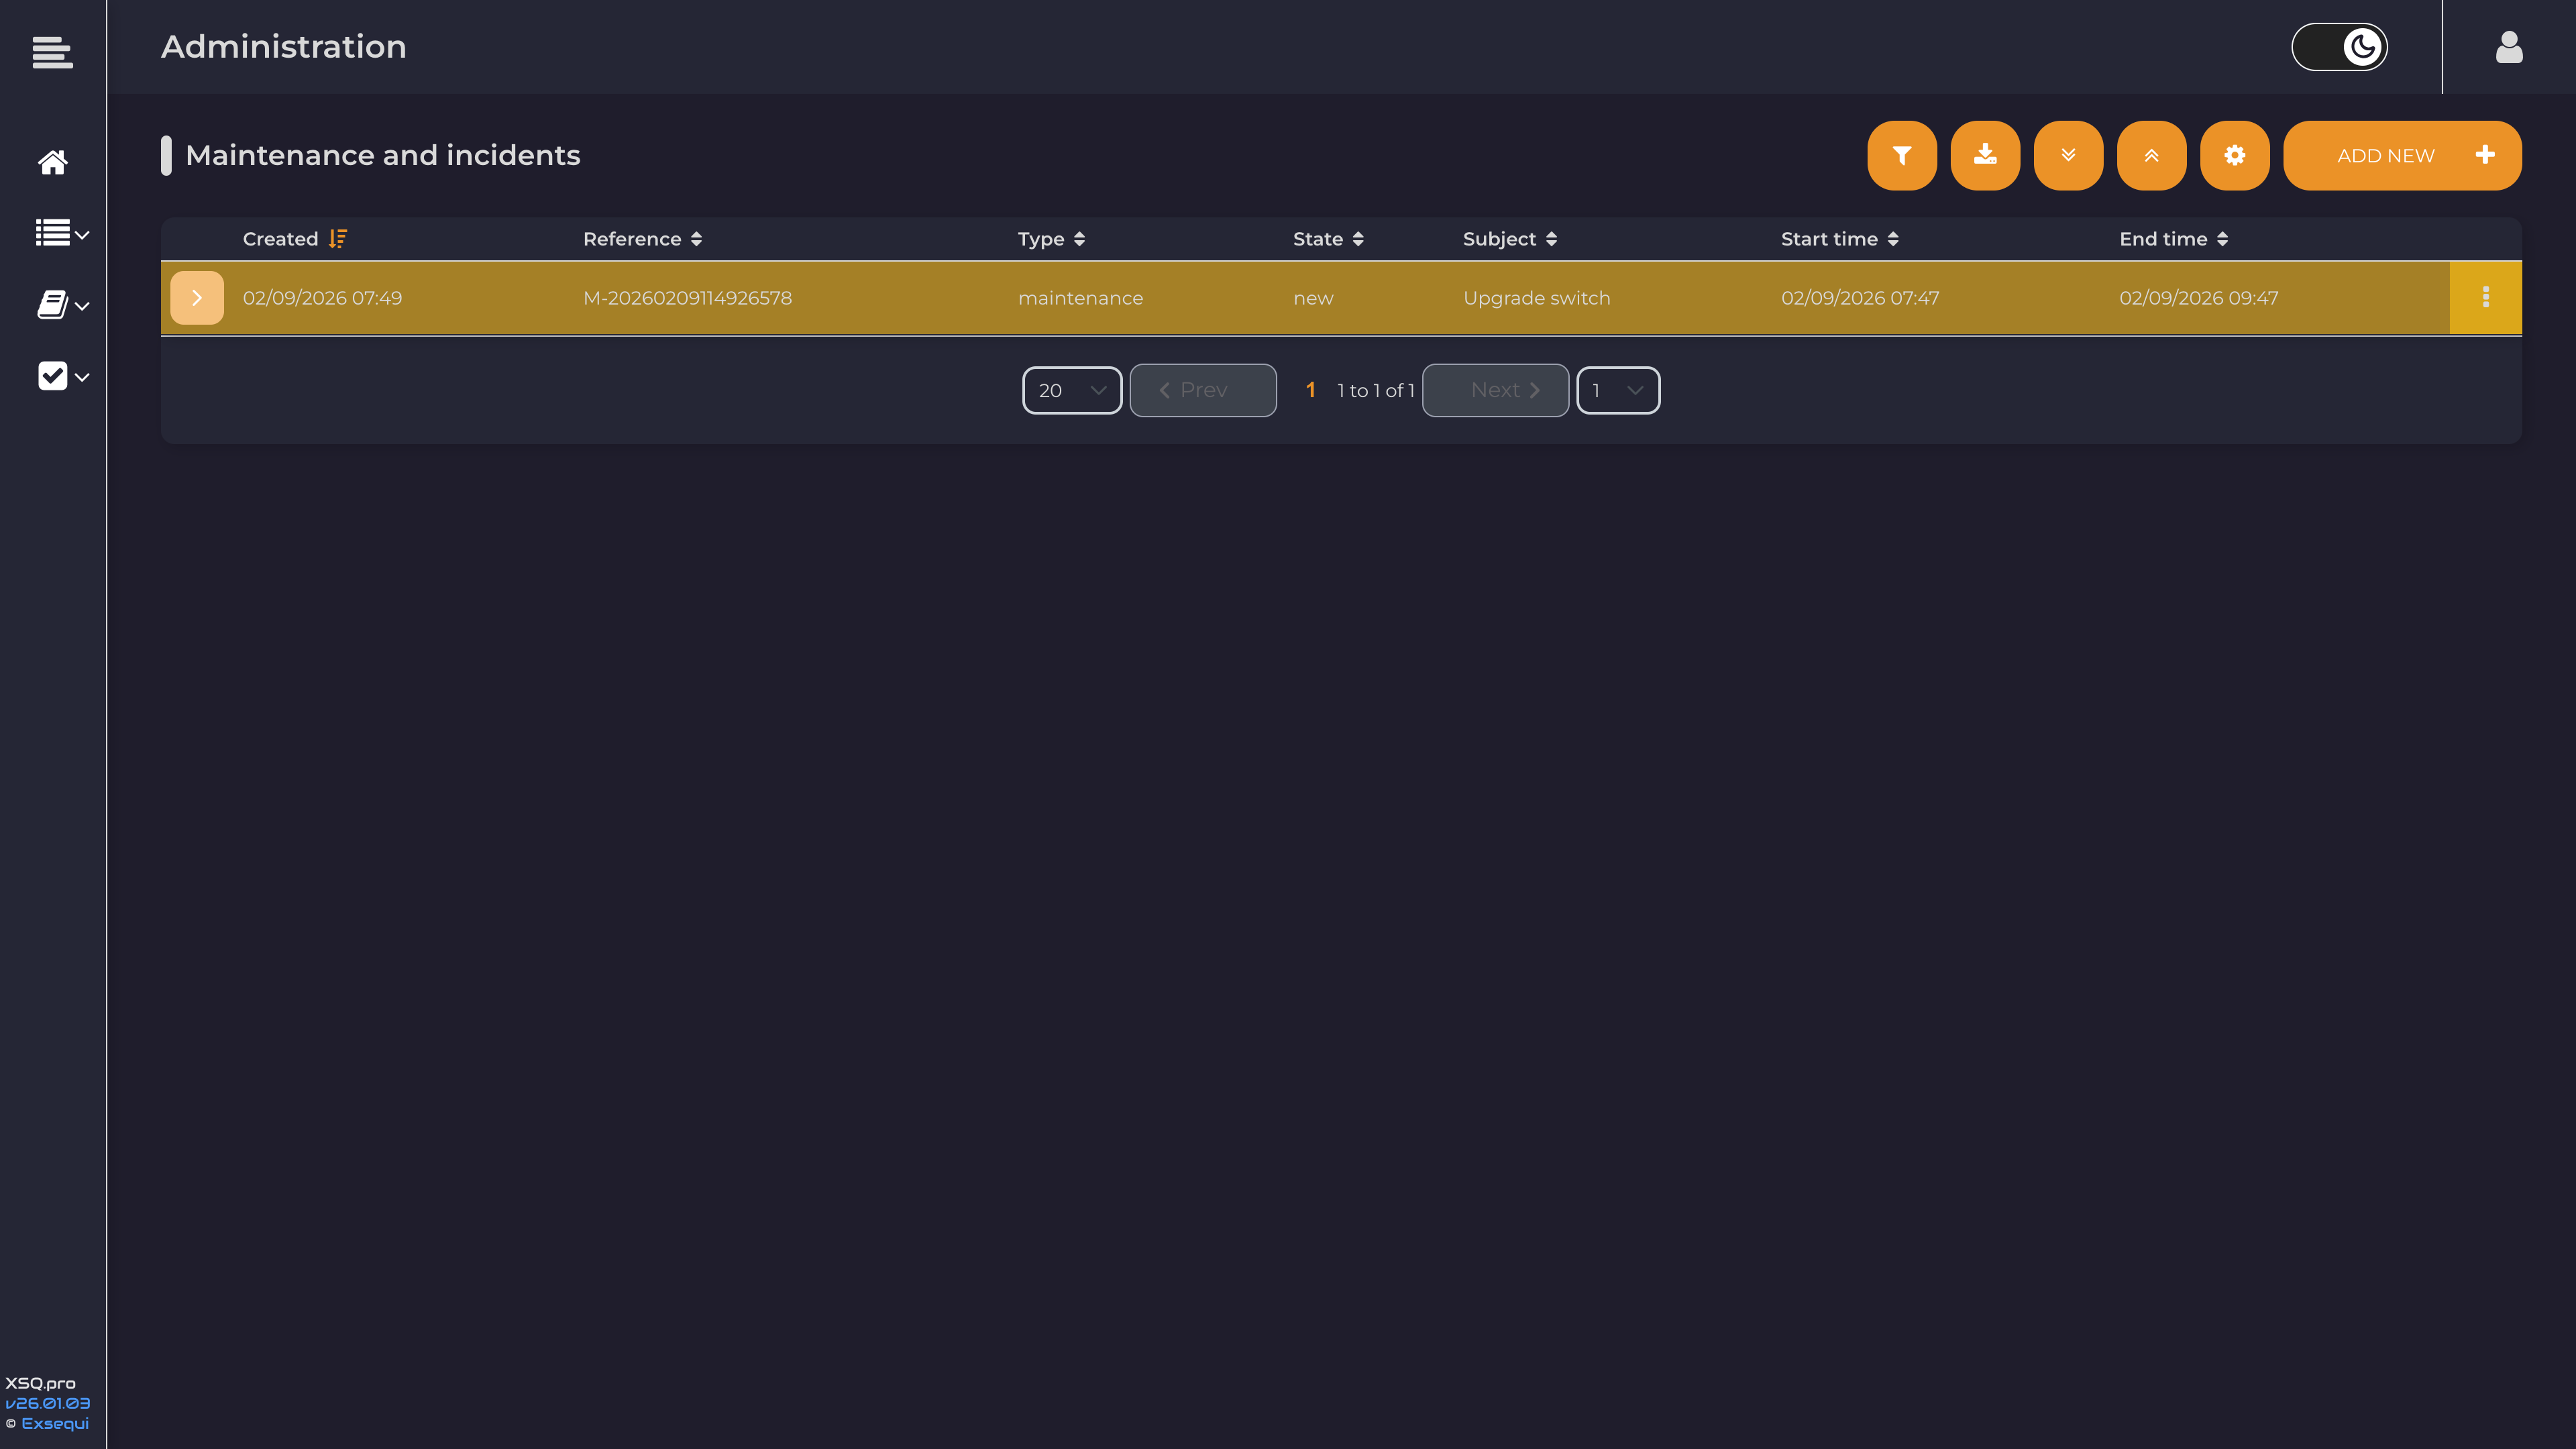Viewport: 2576px width, 1449px height.
Task: Click the filter funnel icon button
Action: coord(1901,155)
